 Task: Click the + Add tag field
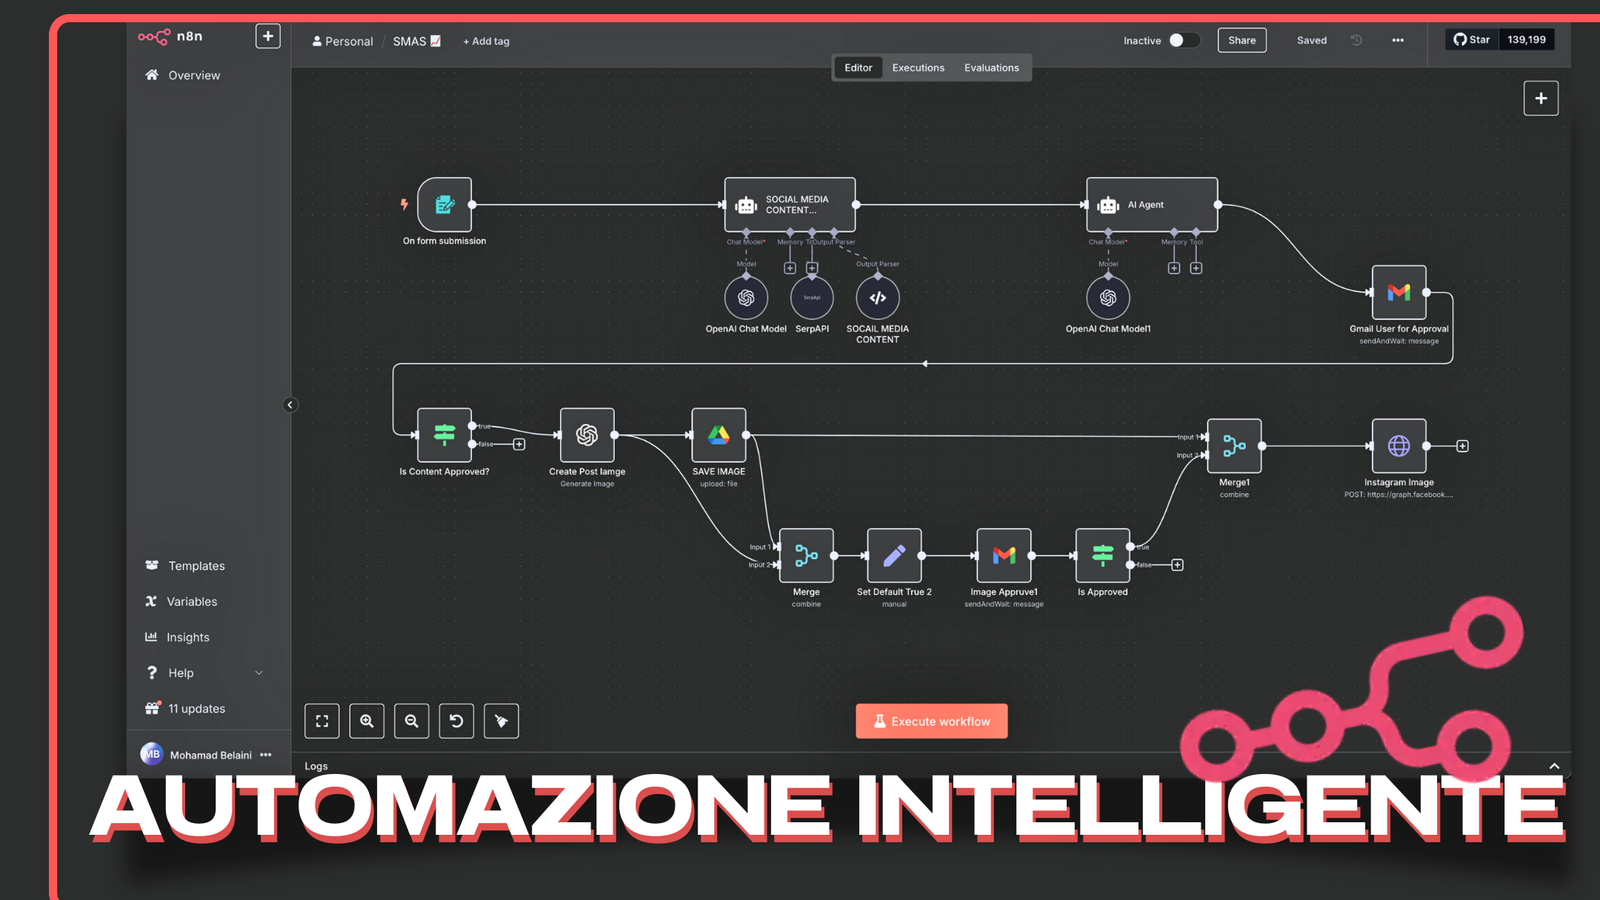pos(486,41)
